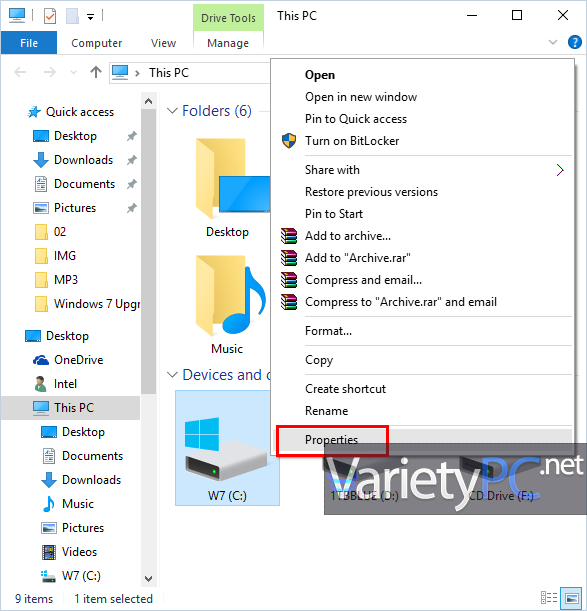This screenshot has width=587, height=611.
Task: Click the New folder quick access icon
Action: (x=72, y=16)
